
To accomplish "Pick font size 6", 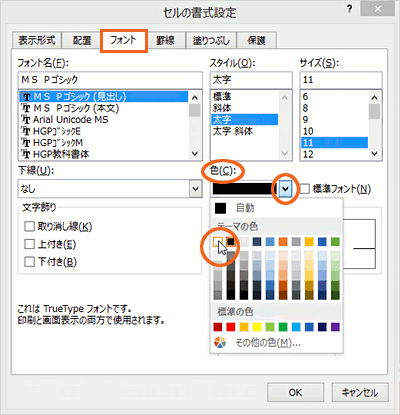I will (x=334, y=97).
